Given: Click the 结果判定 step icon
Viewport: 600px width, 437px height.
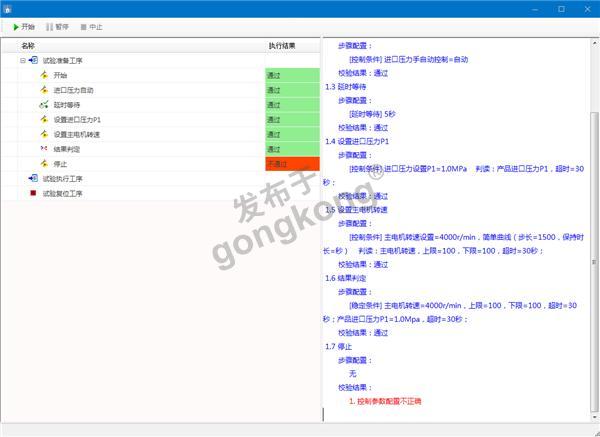Looking at the screenshot, I should click(x=44, y=149).
